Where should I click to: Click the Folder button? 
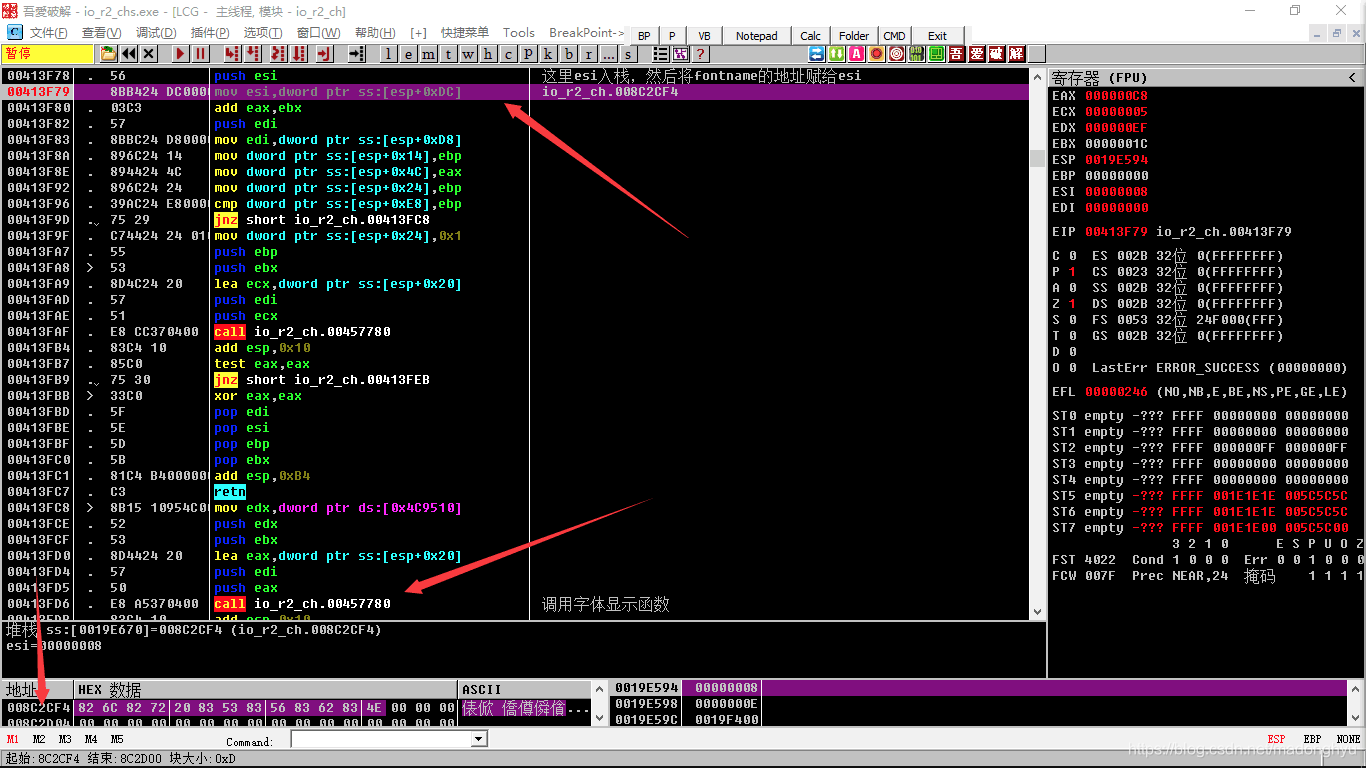(854, 36)
